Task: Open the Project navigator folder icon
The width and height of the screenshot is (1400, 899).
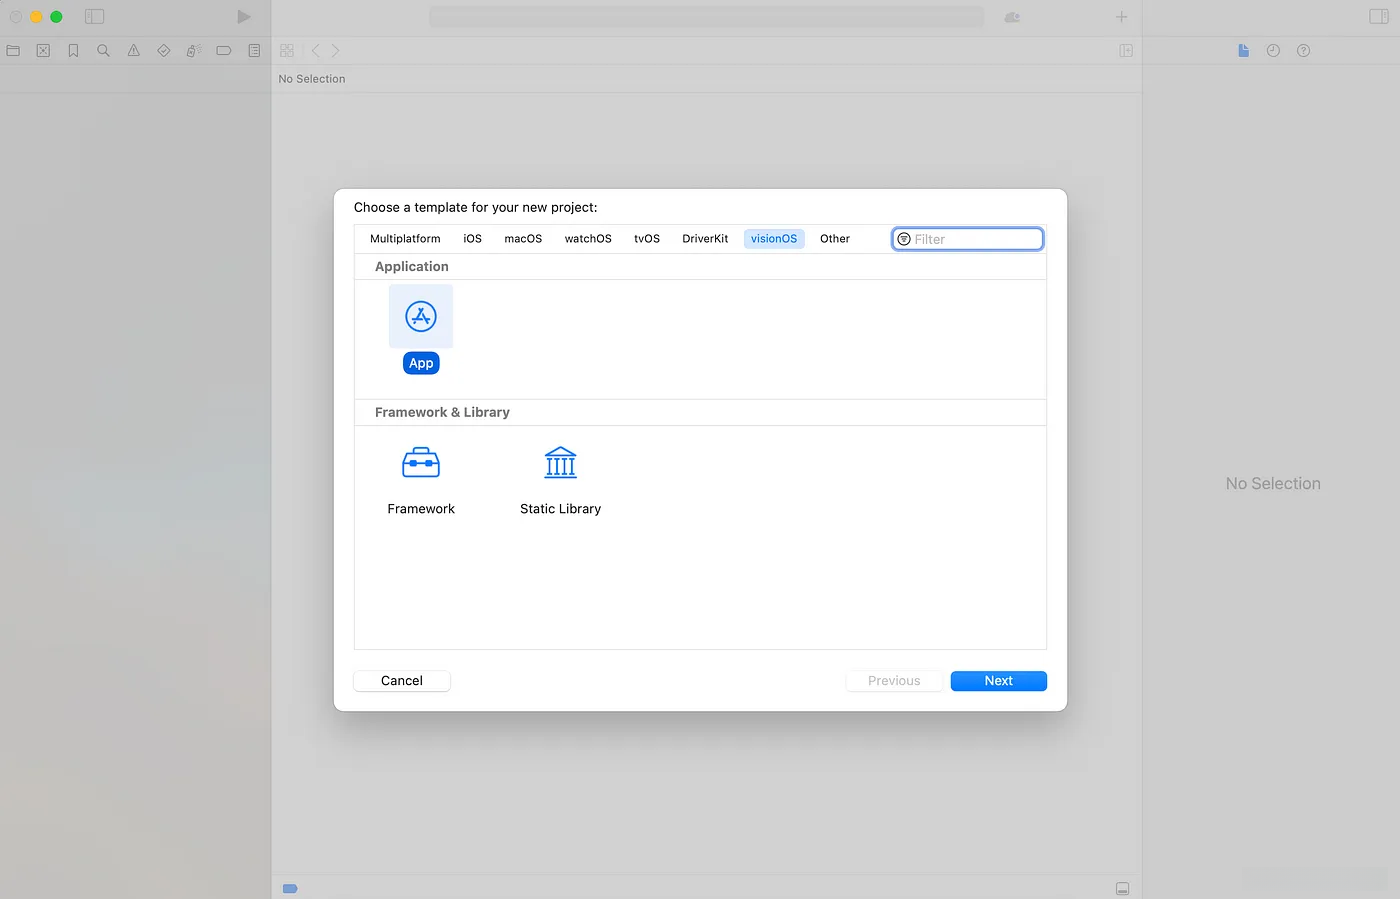Action: coord(13,50)
